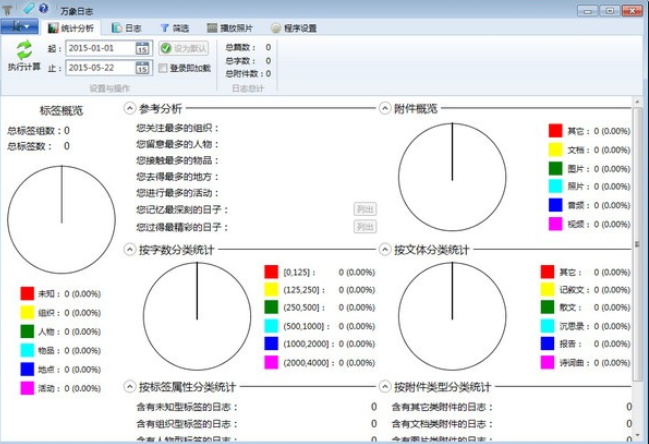
Task: Click the blue 地点 tag swatch
Action: (x=27, y=369)
